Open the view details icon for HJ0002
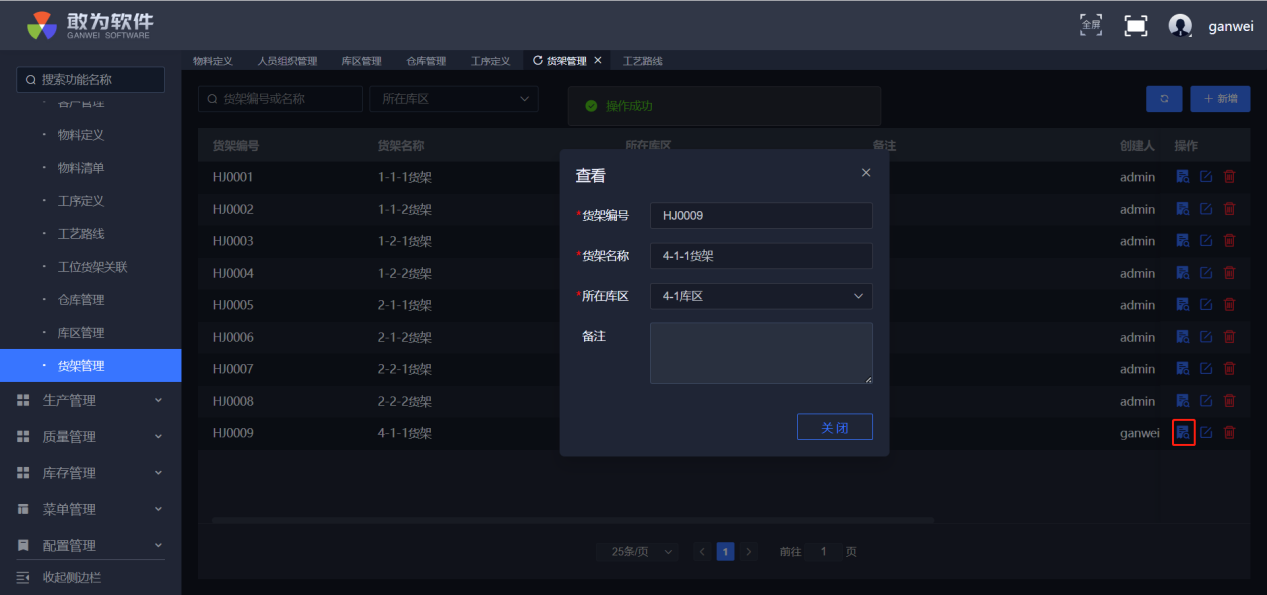 (x=1183, y=209)
